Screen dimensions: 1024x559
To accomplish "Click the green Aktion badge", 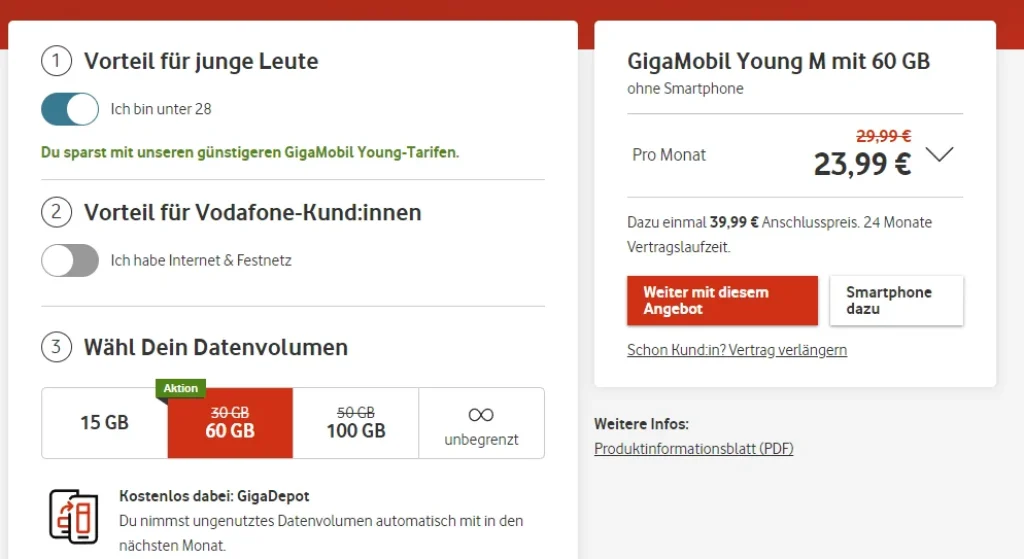I will pos(181,388).
